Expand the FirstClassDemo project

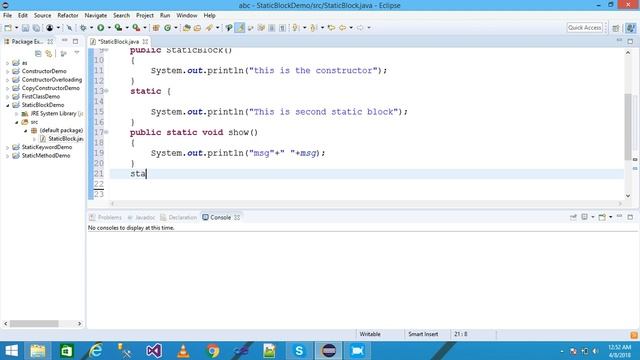pyautogui.click(x=7, y=97)
